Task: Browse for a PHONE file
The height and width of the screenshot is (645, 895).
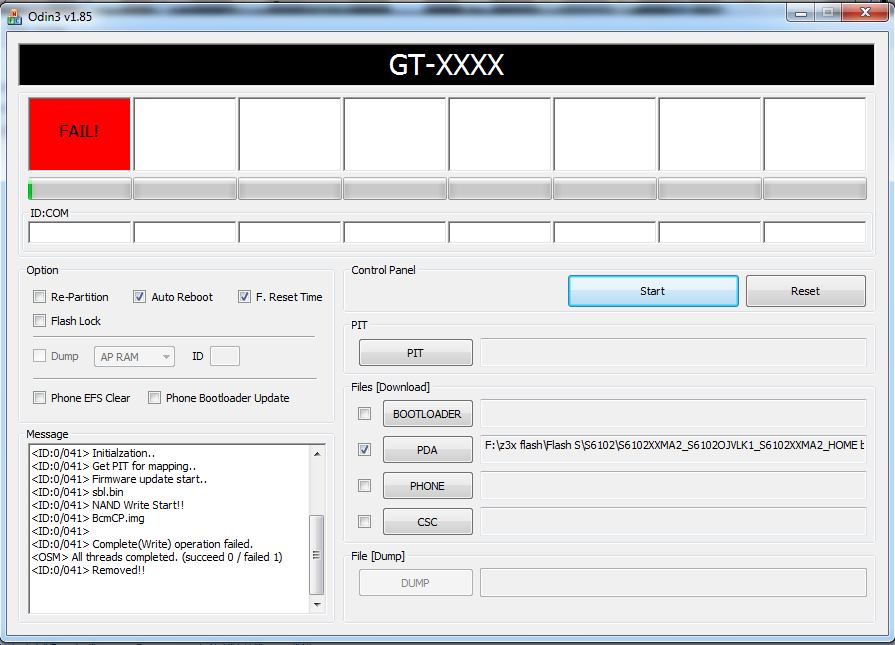Action: coord(428,486)
